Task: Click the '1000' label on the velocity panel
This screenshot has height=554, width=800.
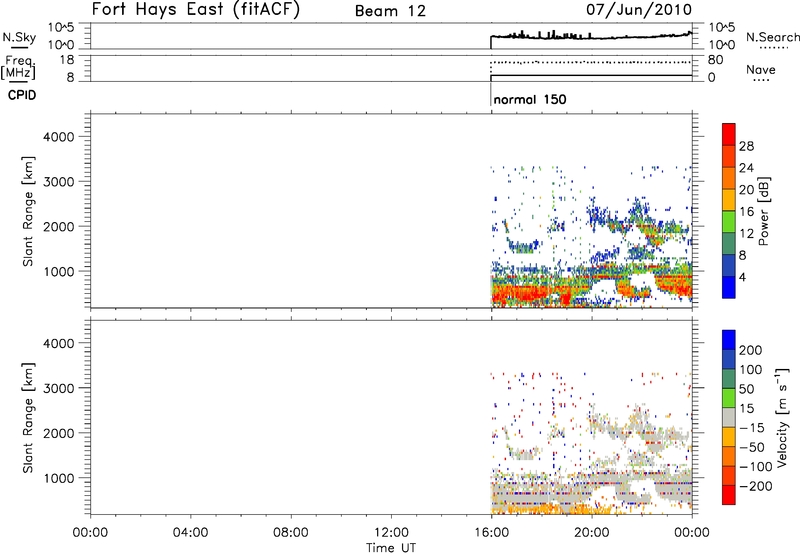Action: tap(58, 478)
